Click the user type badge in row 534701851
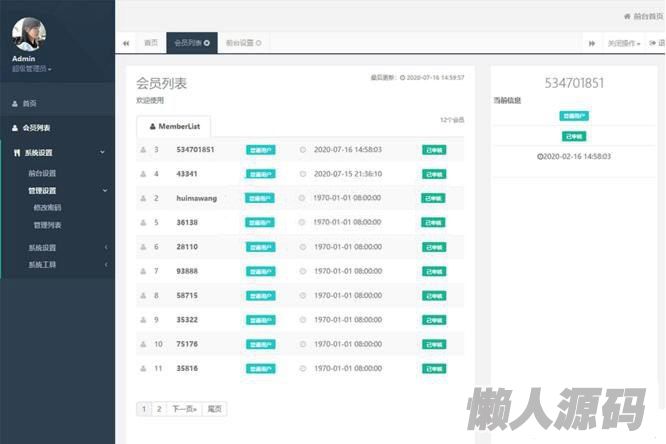Screen dimensions: 666x444 [261, 150]
